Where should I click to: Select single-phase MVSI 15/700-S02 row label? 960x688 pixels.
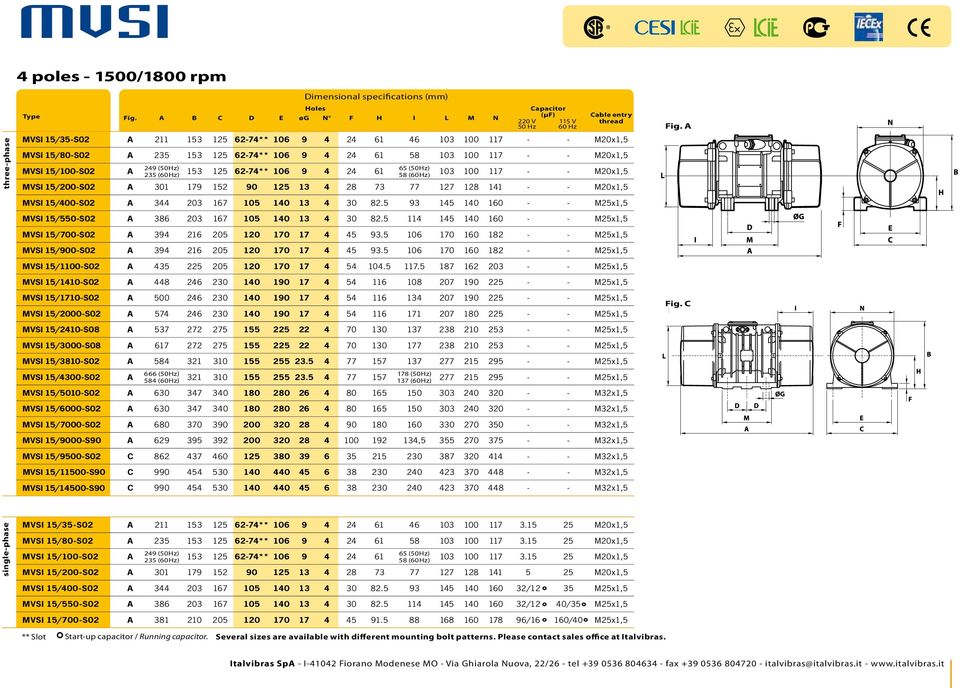[60, 619]
